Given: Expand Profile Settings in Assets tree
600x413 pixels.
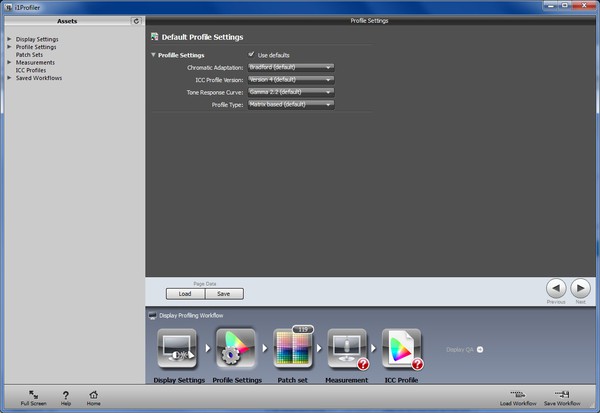Looking at the screenshot, I should coord(9,47).
